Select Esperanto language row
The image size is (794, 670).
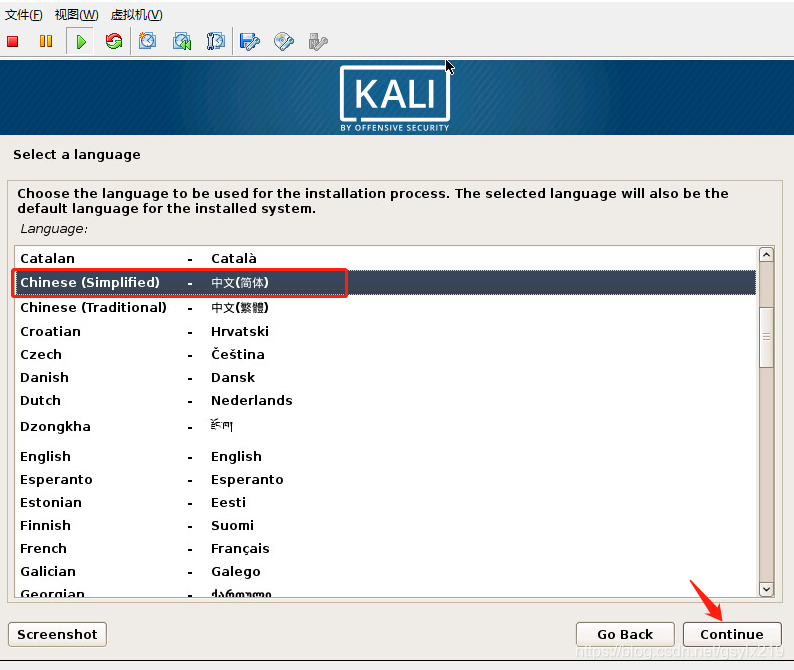(x=385, y=480)
